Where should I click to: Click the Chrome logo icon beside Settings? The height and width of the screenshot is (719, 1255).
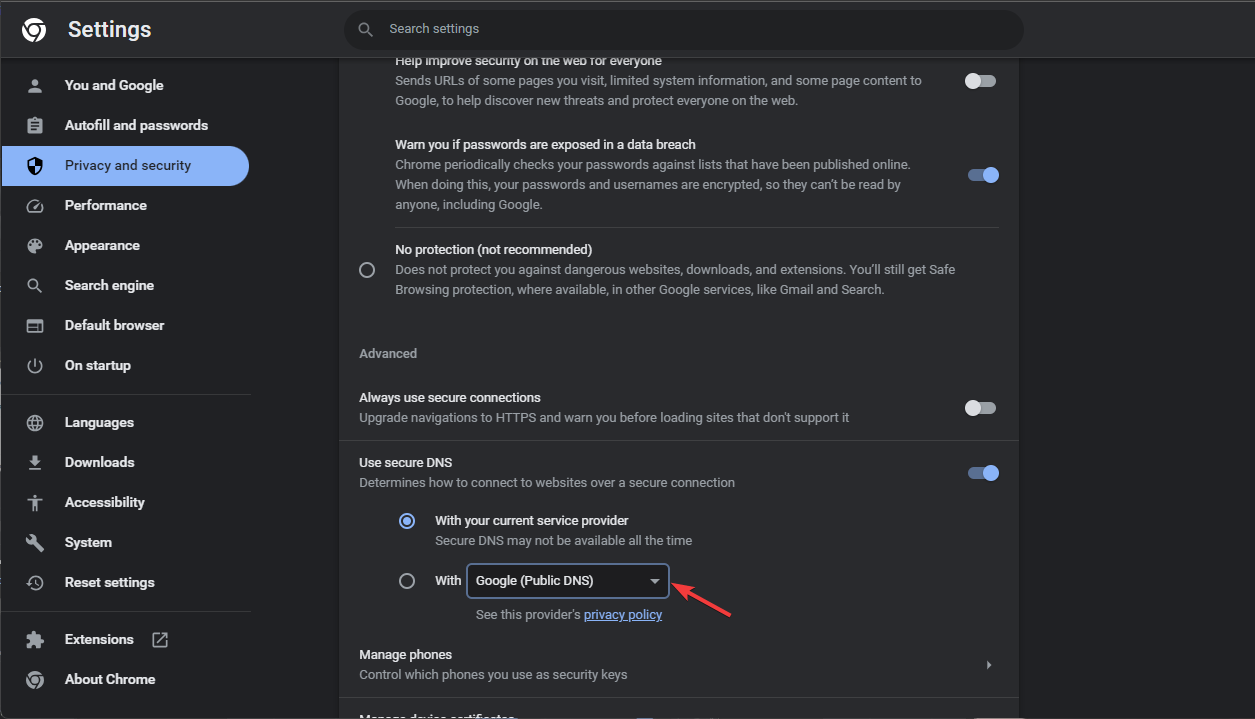pos(34,31)
